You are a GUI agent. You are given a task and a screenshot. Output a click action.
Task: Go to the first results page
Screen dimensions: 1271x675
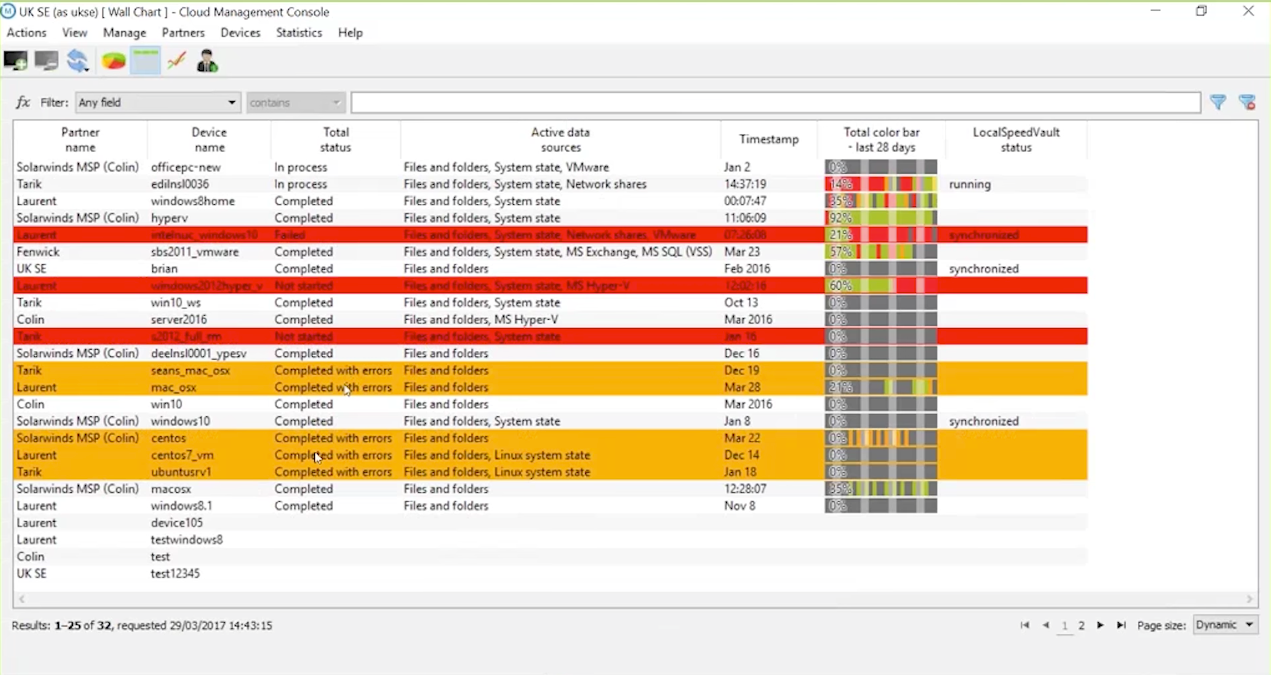pos(1025,626)
